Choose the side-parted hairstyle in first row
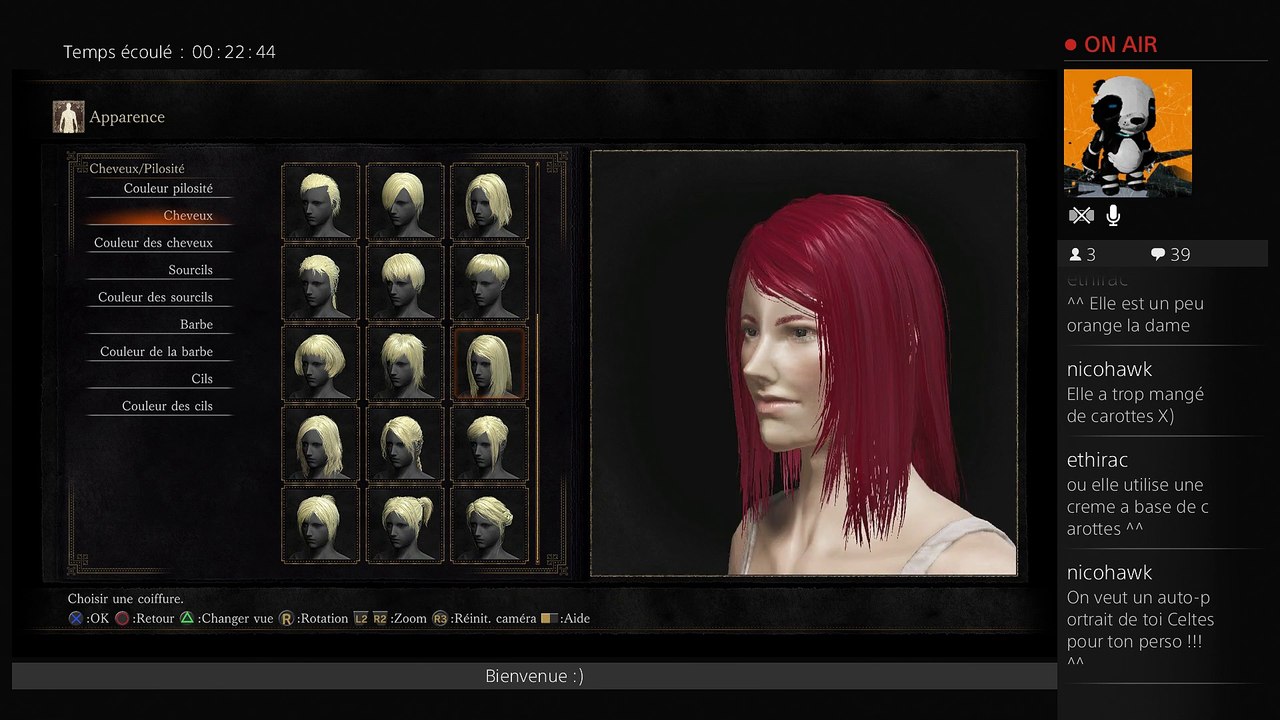Viewport: 1280px width, 720px height. point(405,201)
